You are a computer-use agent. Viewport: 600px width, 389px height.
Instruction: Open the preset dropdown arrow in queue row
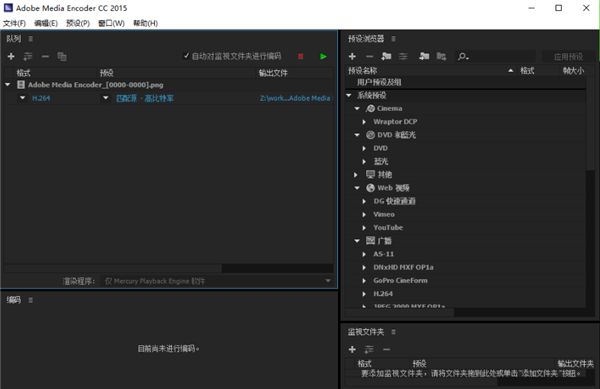click(106, 98)
